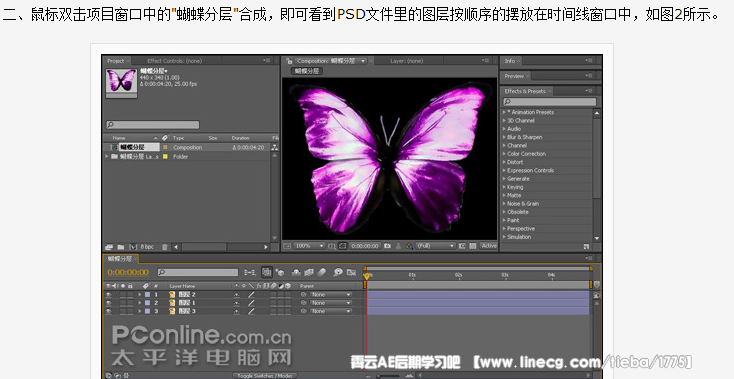This screenshot has width=734, height=379.
Task: Click the snapshot camera icon in the viewer
Action: click(x=387, y=246)
